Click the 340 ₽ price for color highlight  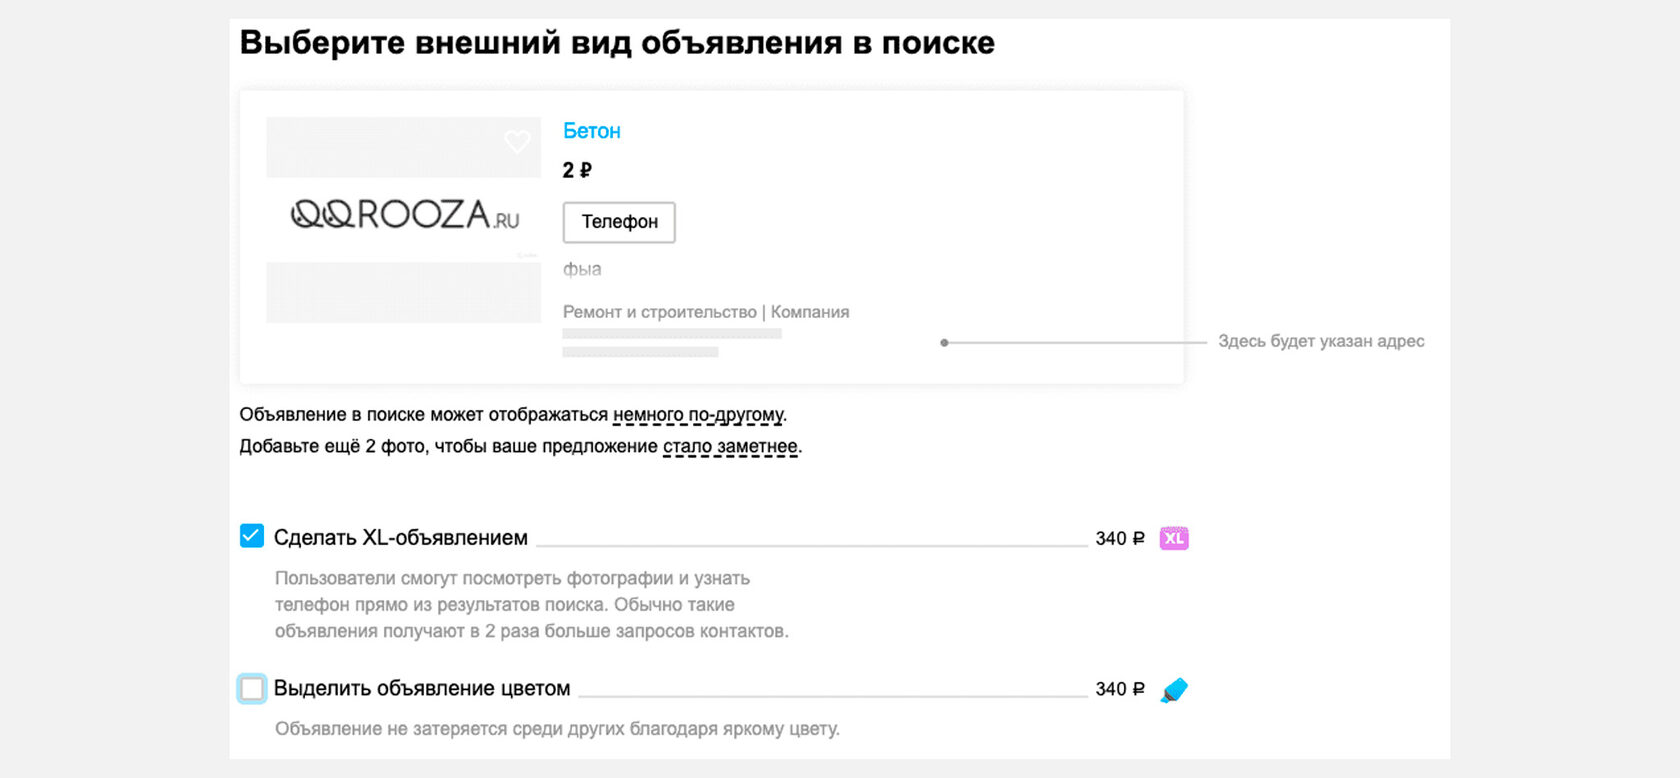pos(1119,689)
